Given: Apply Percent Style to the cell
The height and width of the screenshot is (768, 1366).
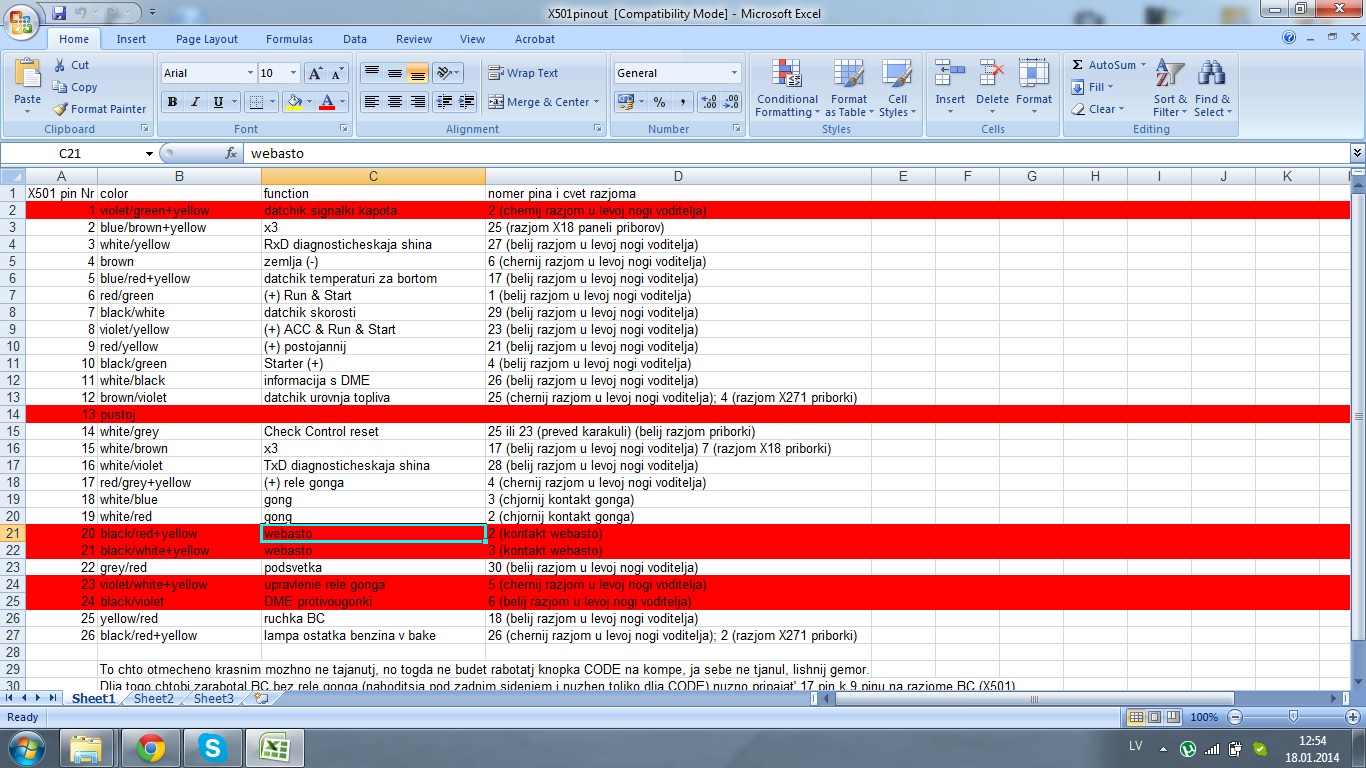Looking at the screenshot, I should pos(659,102).
